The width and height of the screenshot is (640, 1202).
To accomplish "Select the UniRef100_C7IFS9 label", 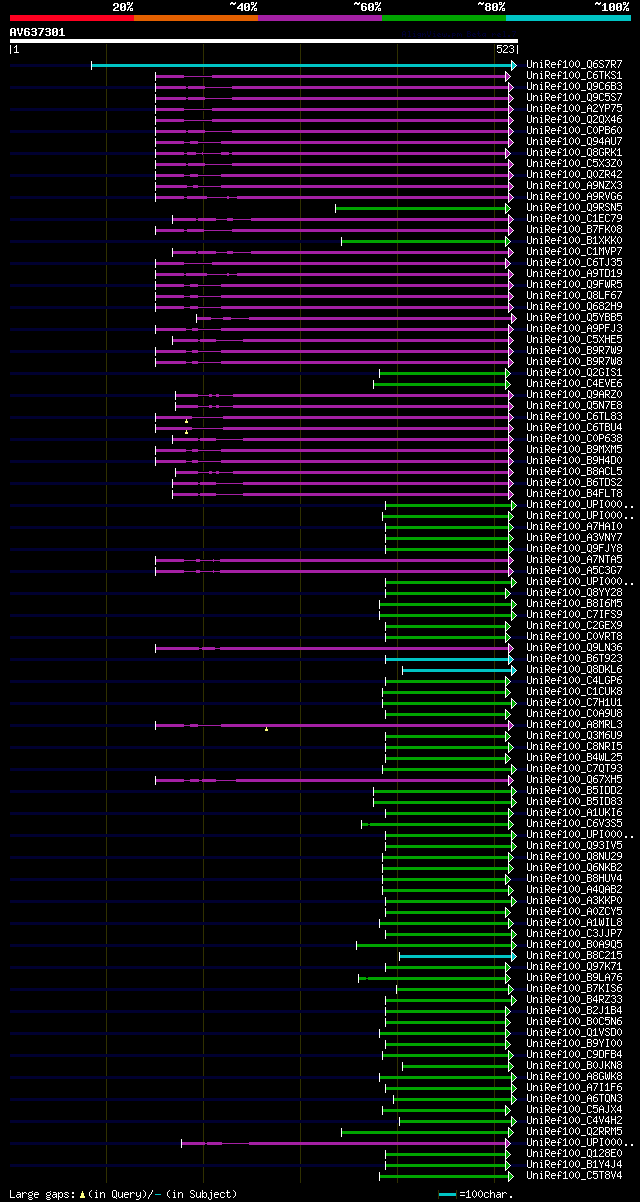I will [x=574, y=615].
